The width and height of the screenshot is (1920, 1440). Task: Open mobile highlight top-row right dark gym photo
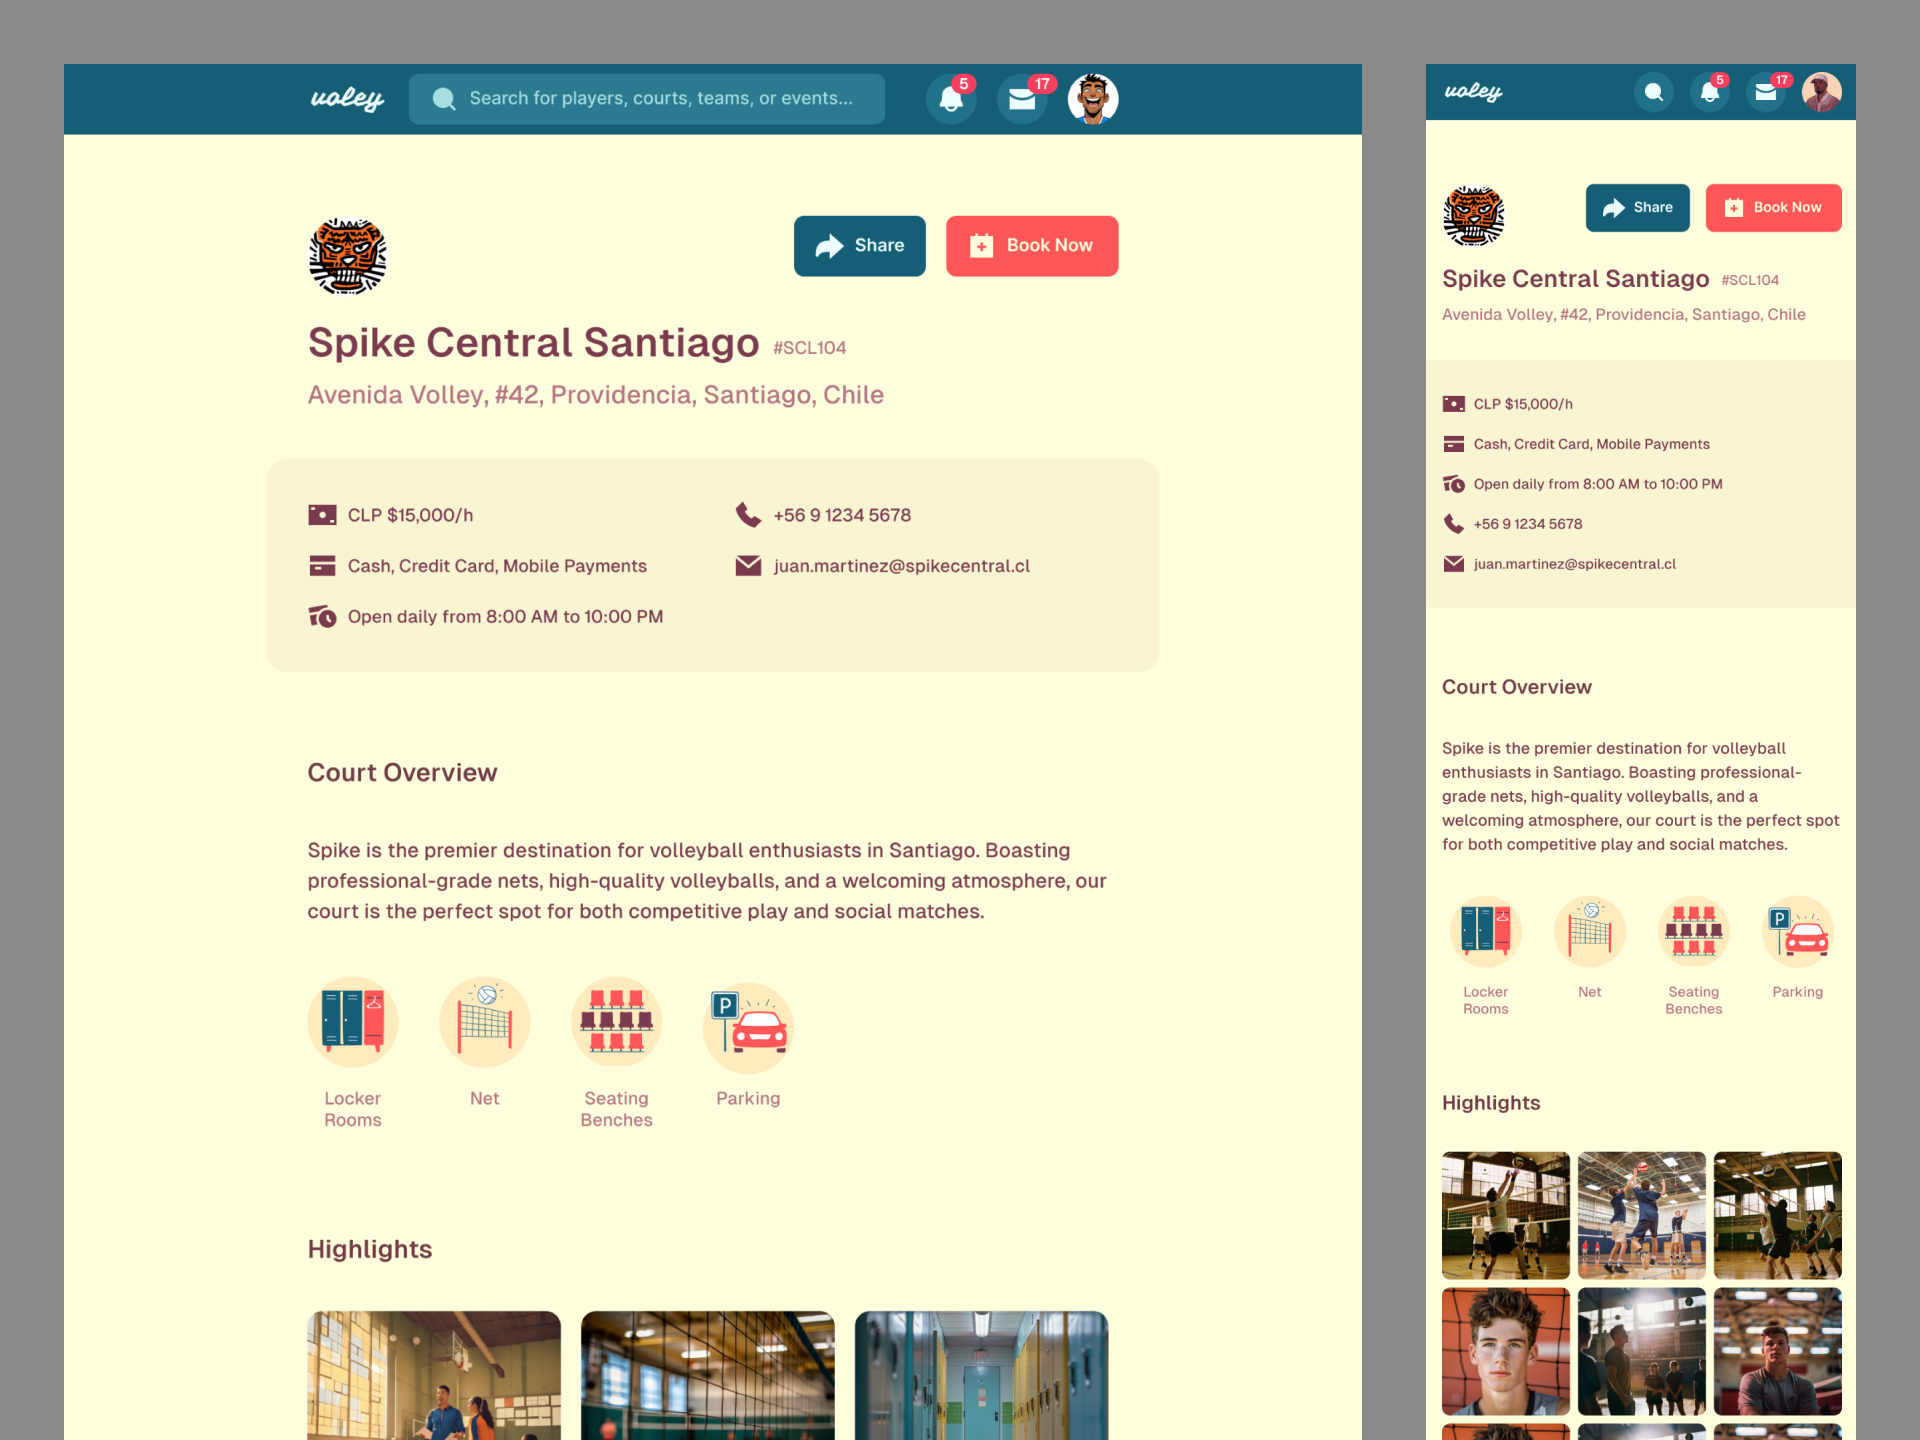[1778, 1215]
